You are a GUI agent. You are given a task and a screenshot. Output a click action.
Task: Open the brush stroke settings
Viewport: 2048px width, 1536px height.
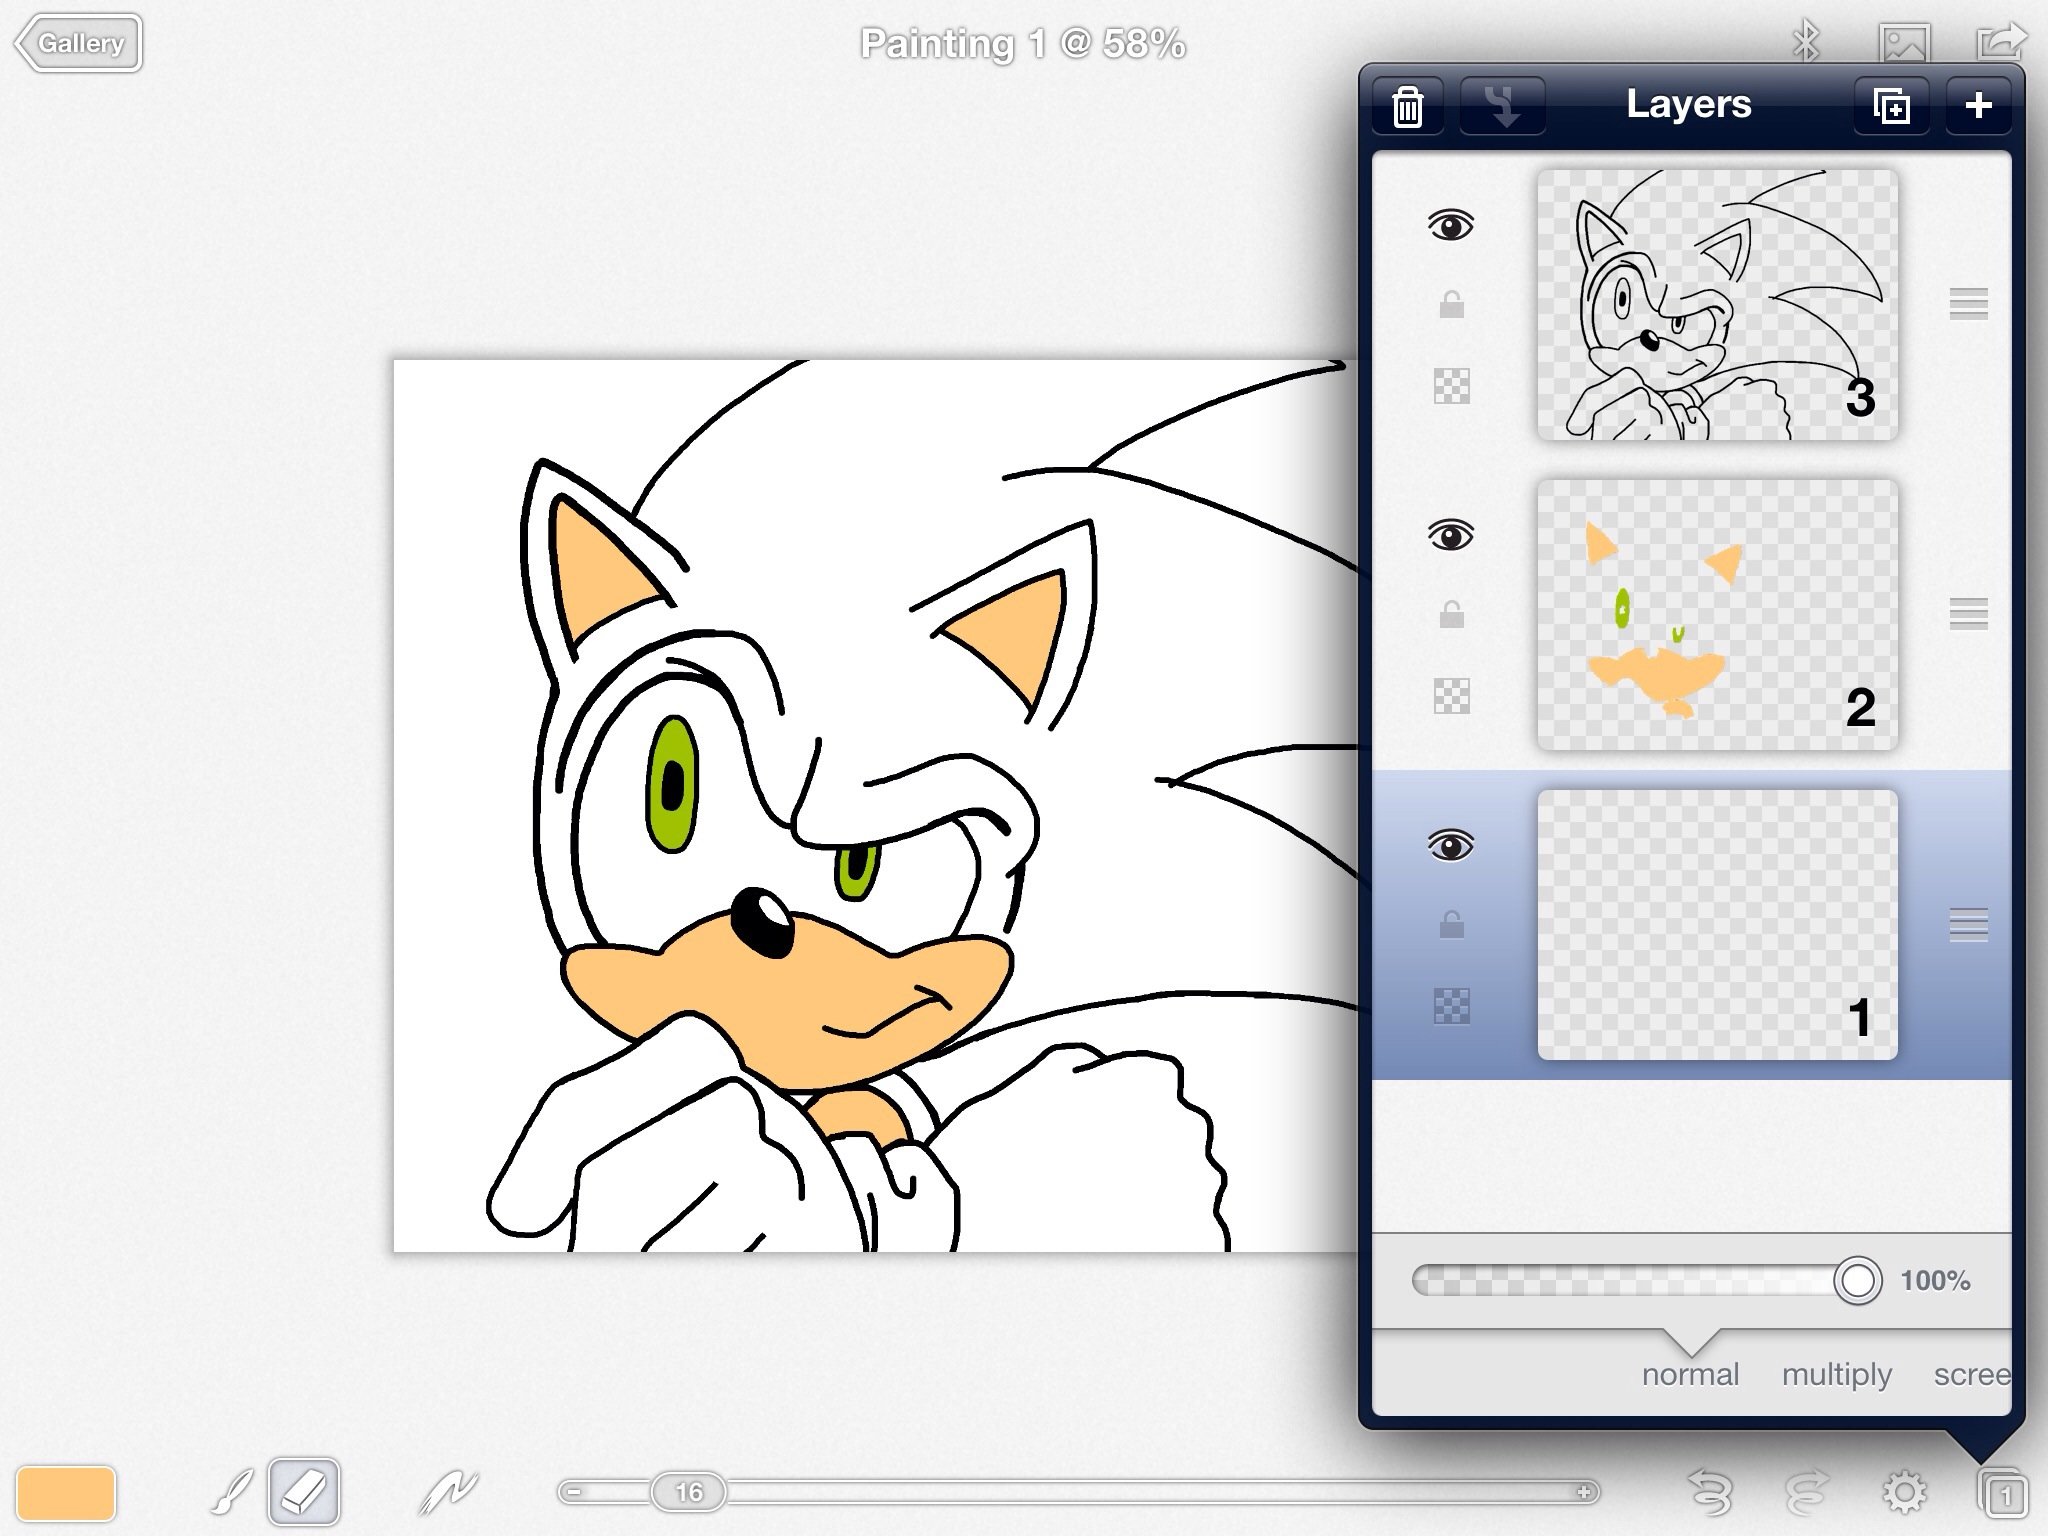447,1493
